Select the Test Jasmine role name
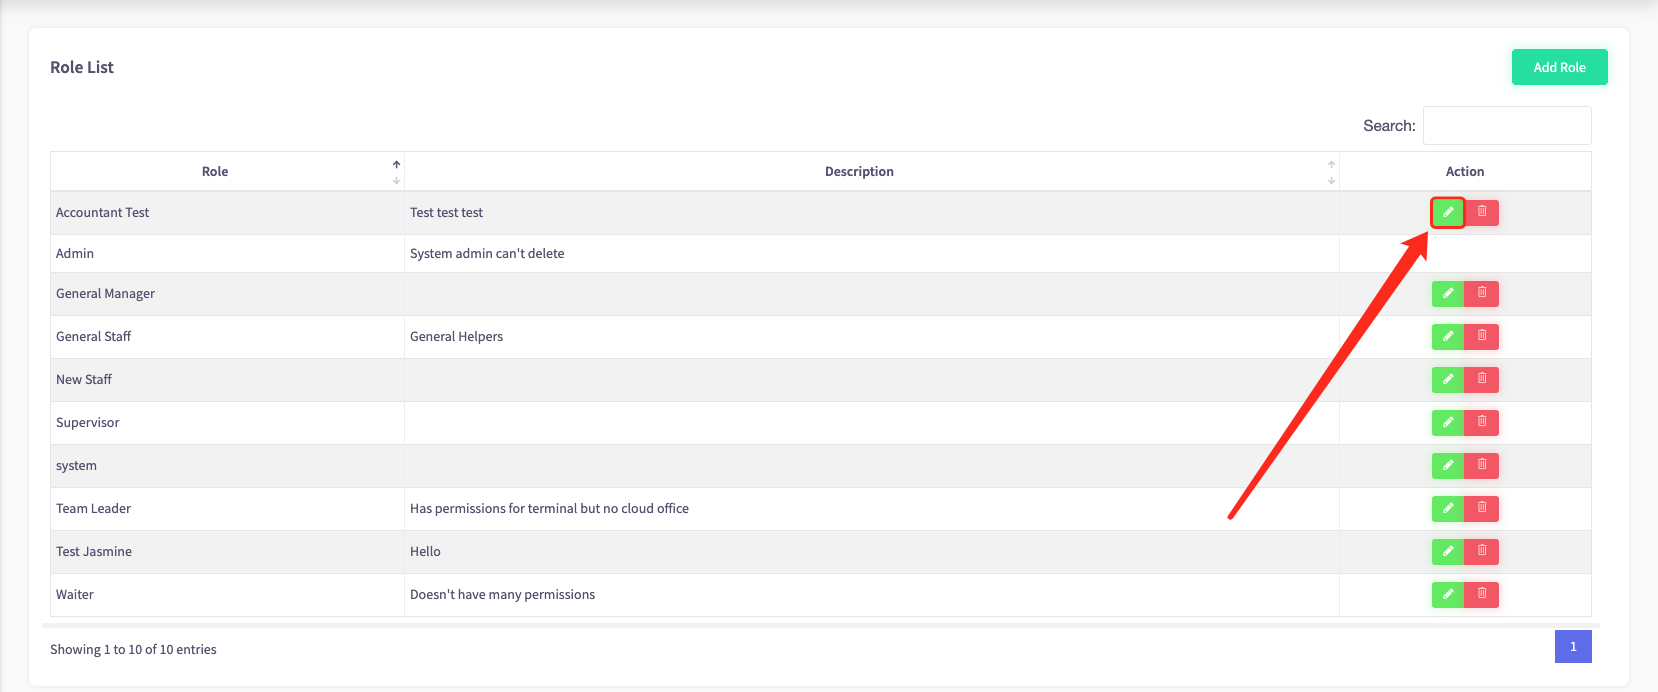The image size is (1658, 692). 94,551
